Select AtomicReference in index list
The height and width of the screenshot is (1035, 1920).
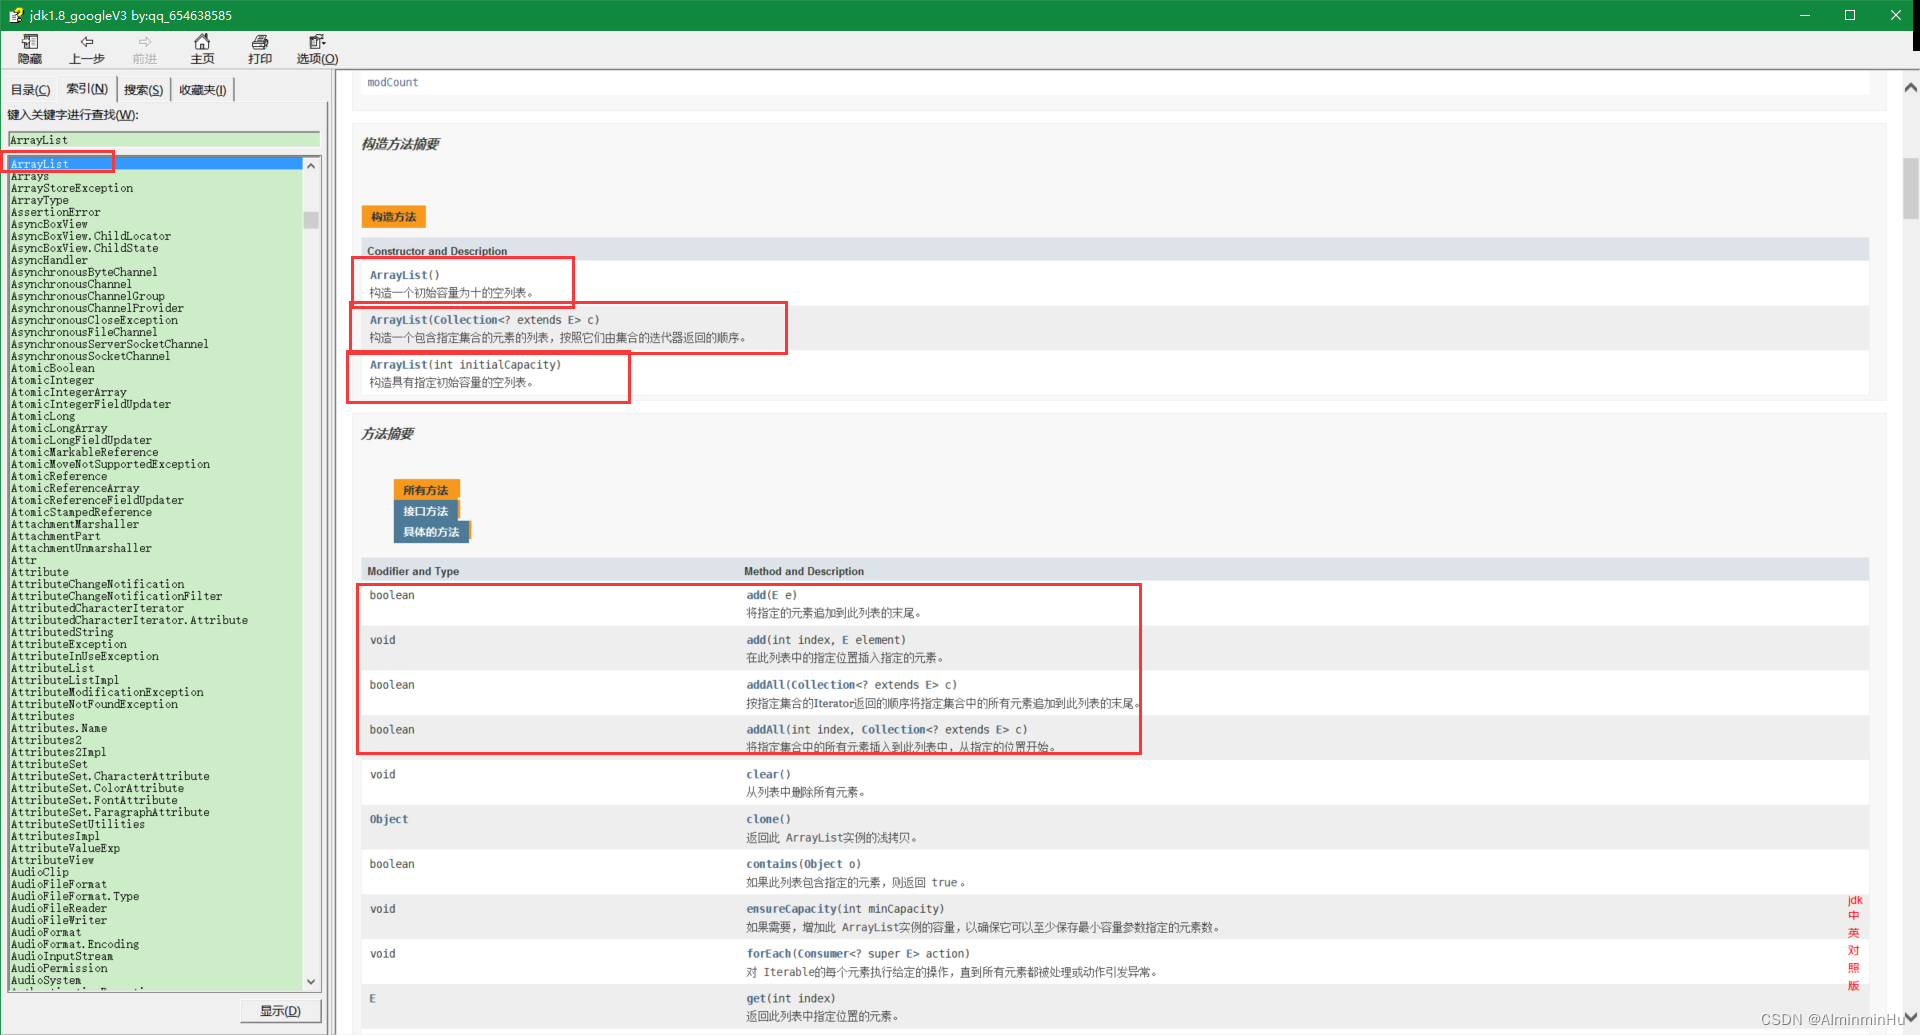click(x=59, y=476)
